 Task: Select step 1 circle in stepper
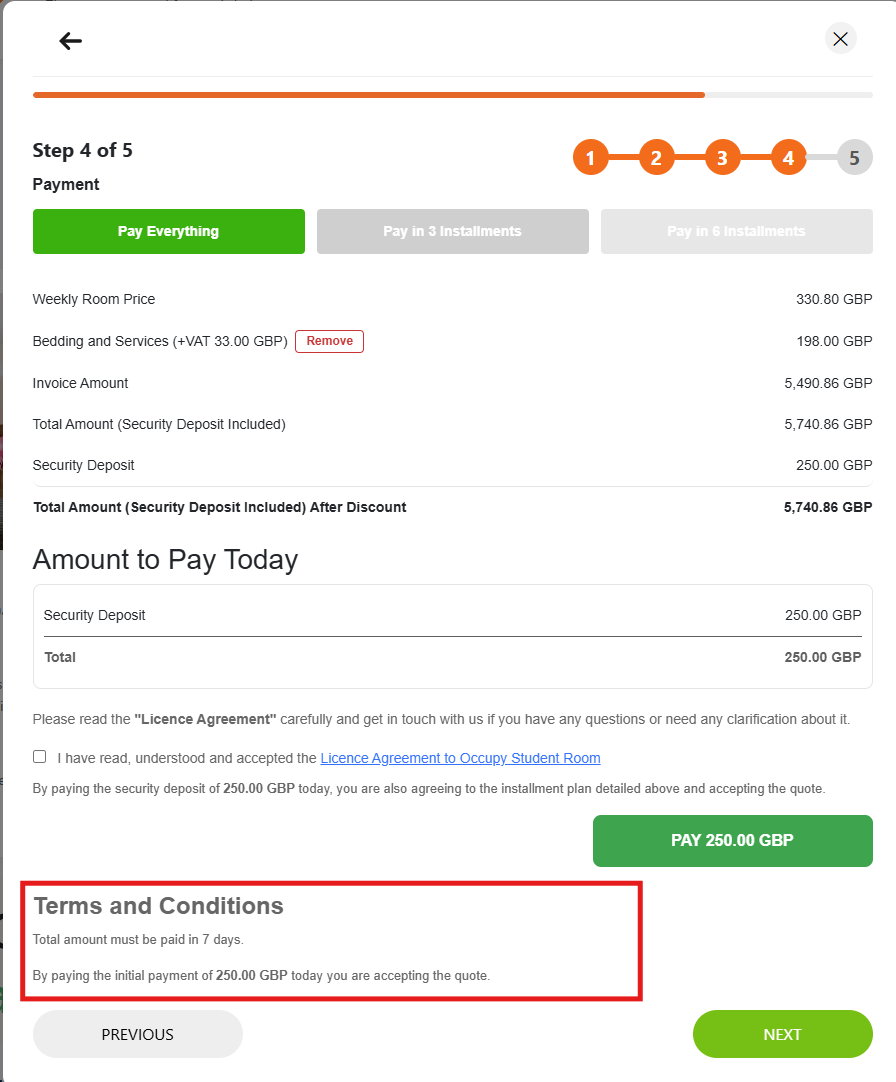(590, 157)
